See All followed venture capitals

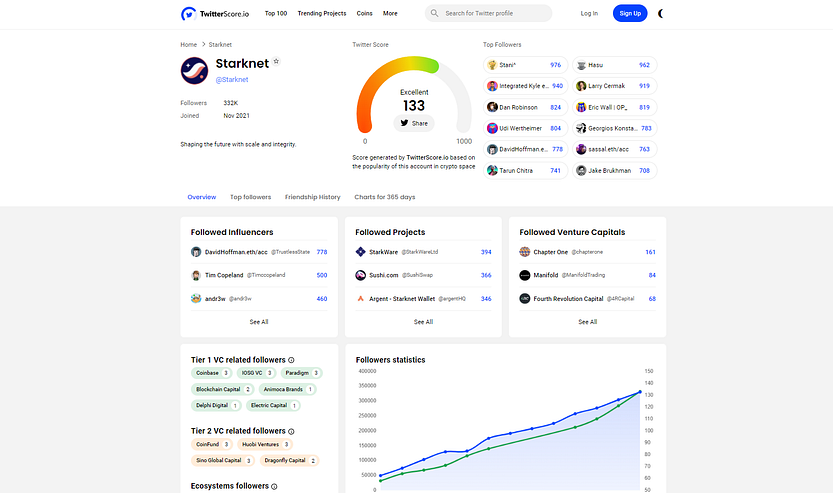tap(588, 322)
